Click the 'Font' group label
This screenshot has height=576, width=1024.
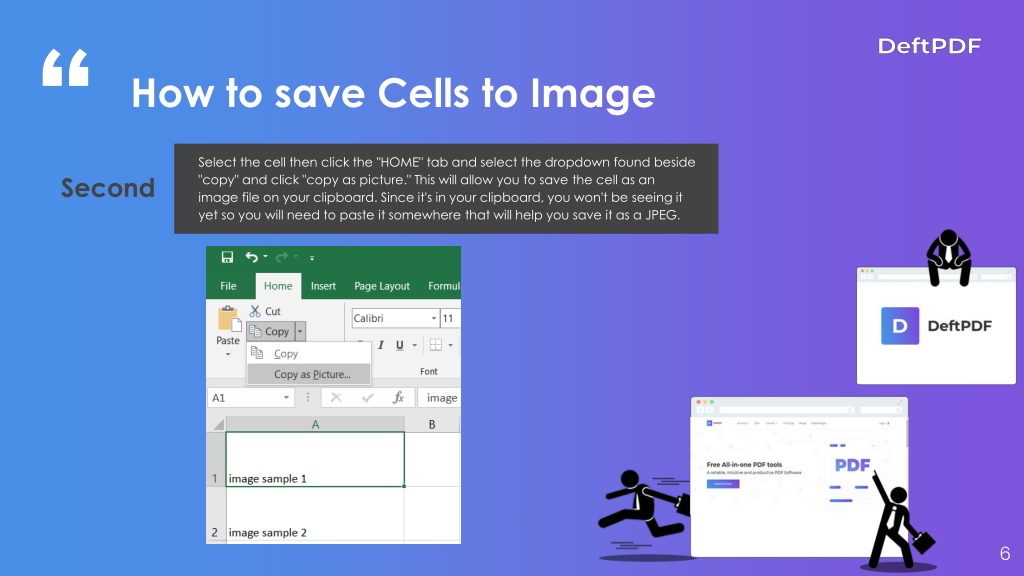pos(429,372)
